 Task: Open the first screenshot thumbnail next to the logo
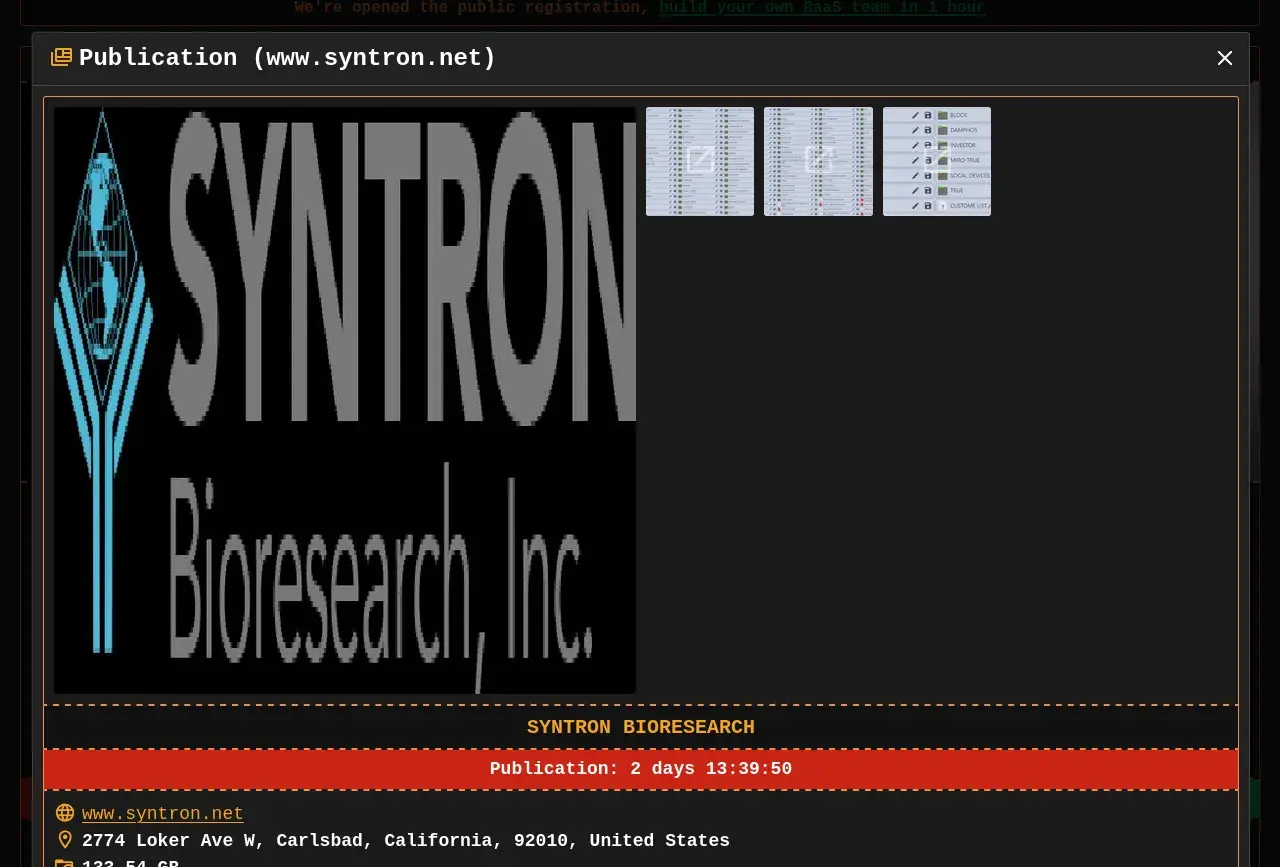click(x=700, y=161)
